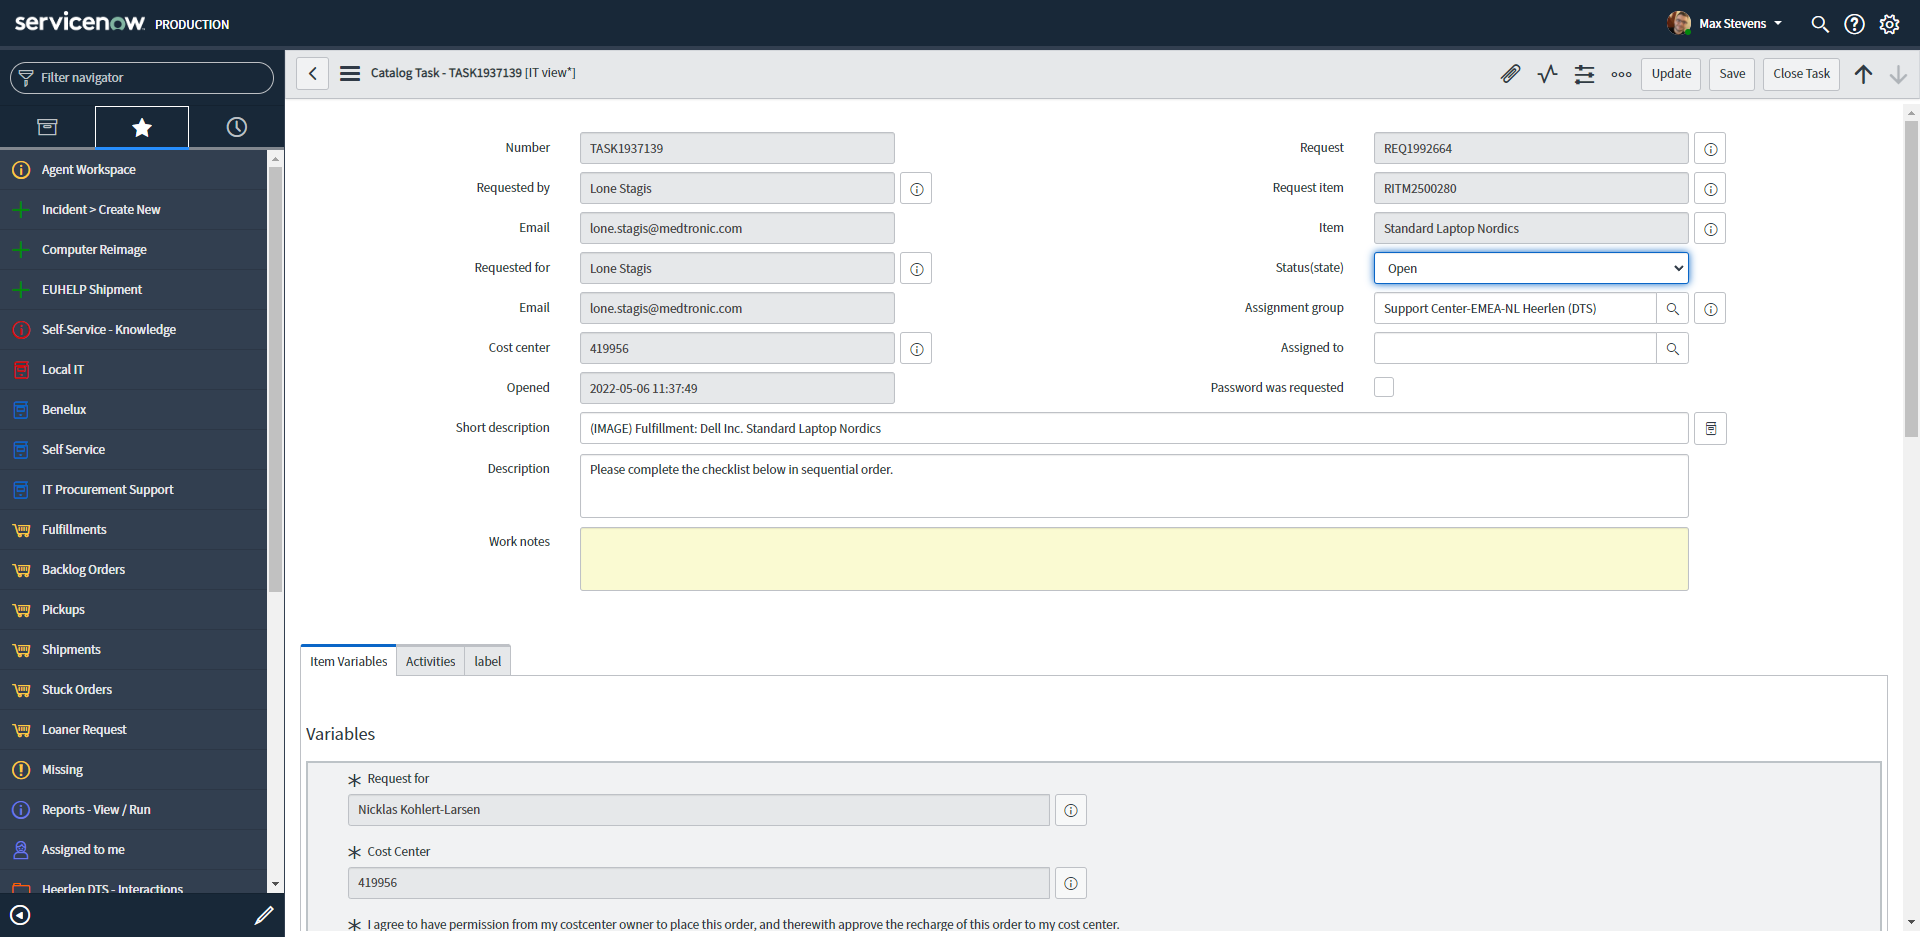Viewport: 1920px width, 937px height.
Task: Open the activity stream icon
Action: click(1547, 74)
